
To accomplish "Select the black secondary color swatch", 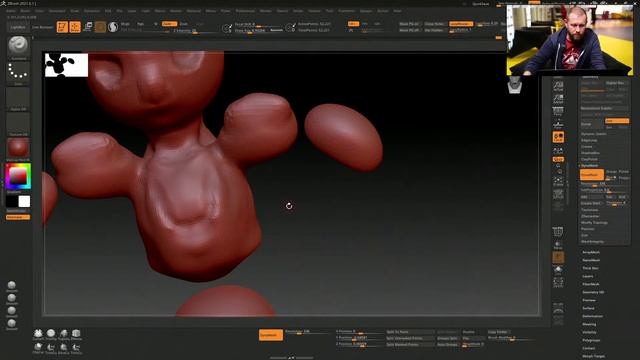I will [12, 201].
